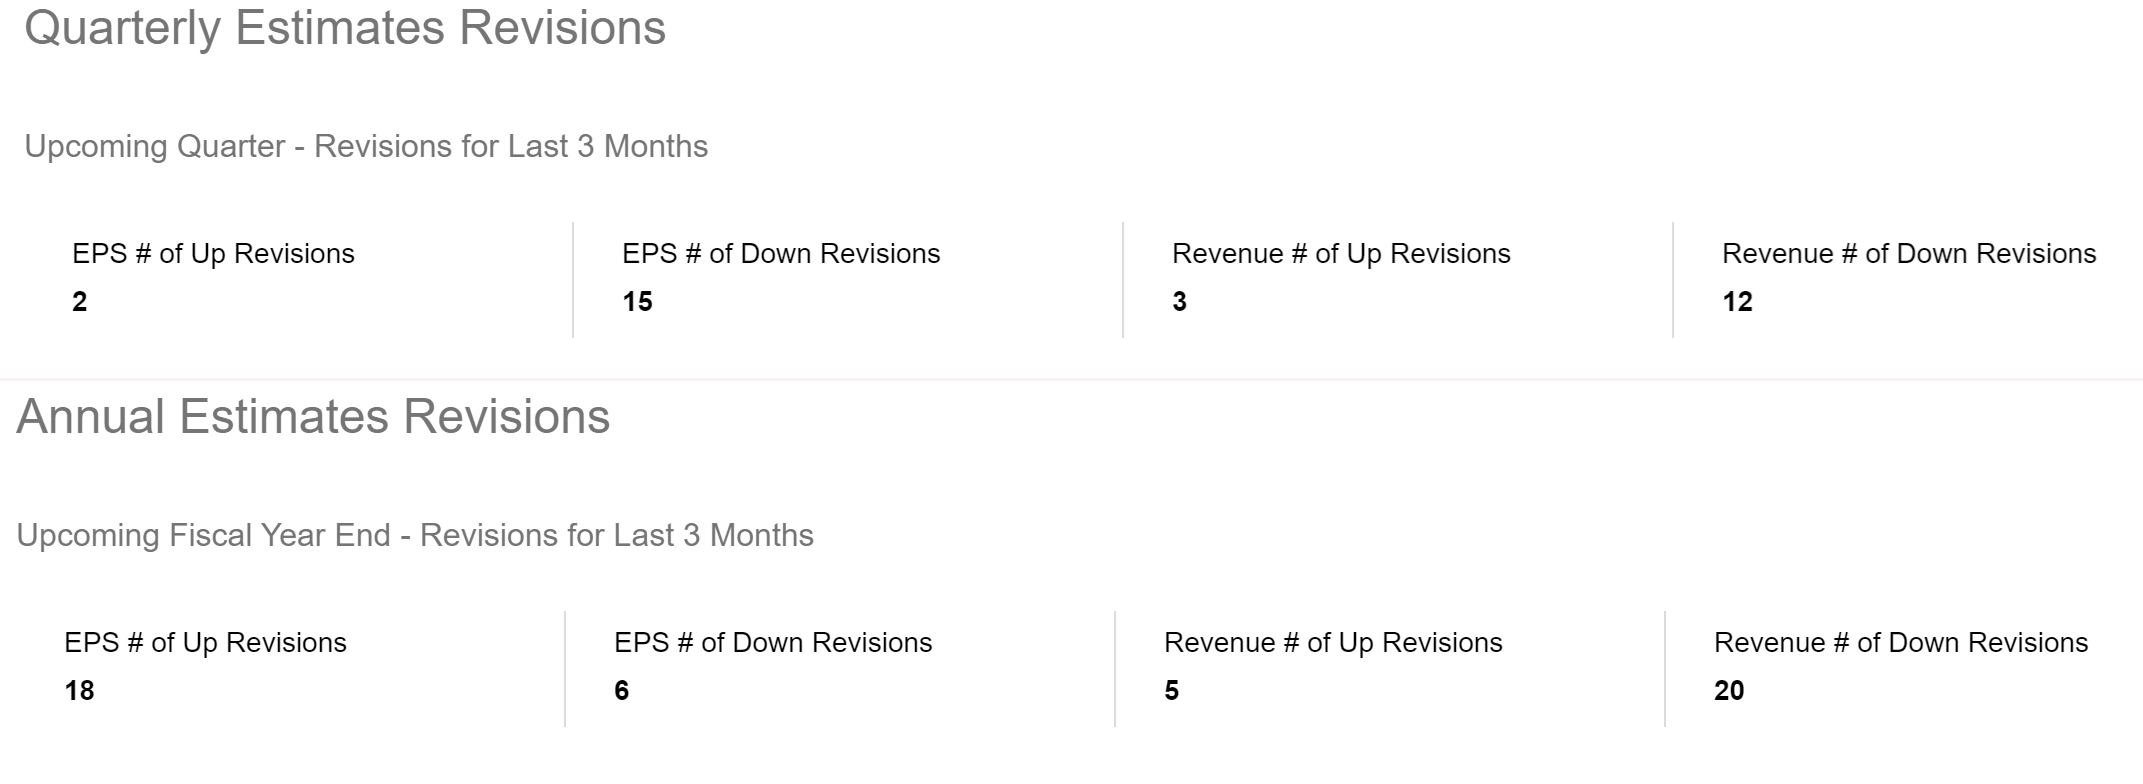This screenshot has width=2143, height=784.
Task: Click annual Revenue # of Down Revisions label
Action: point(1901,643)
